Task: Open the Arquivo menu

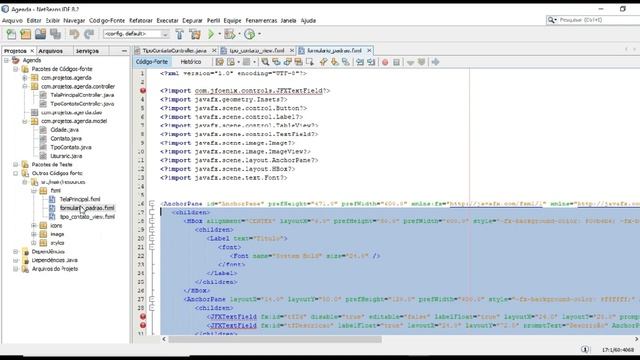Action: pyautogui.click(x=12, y=20)
